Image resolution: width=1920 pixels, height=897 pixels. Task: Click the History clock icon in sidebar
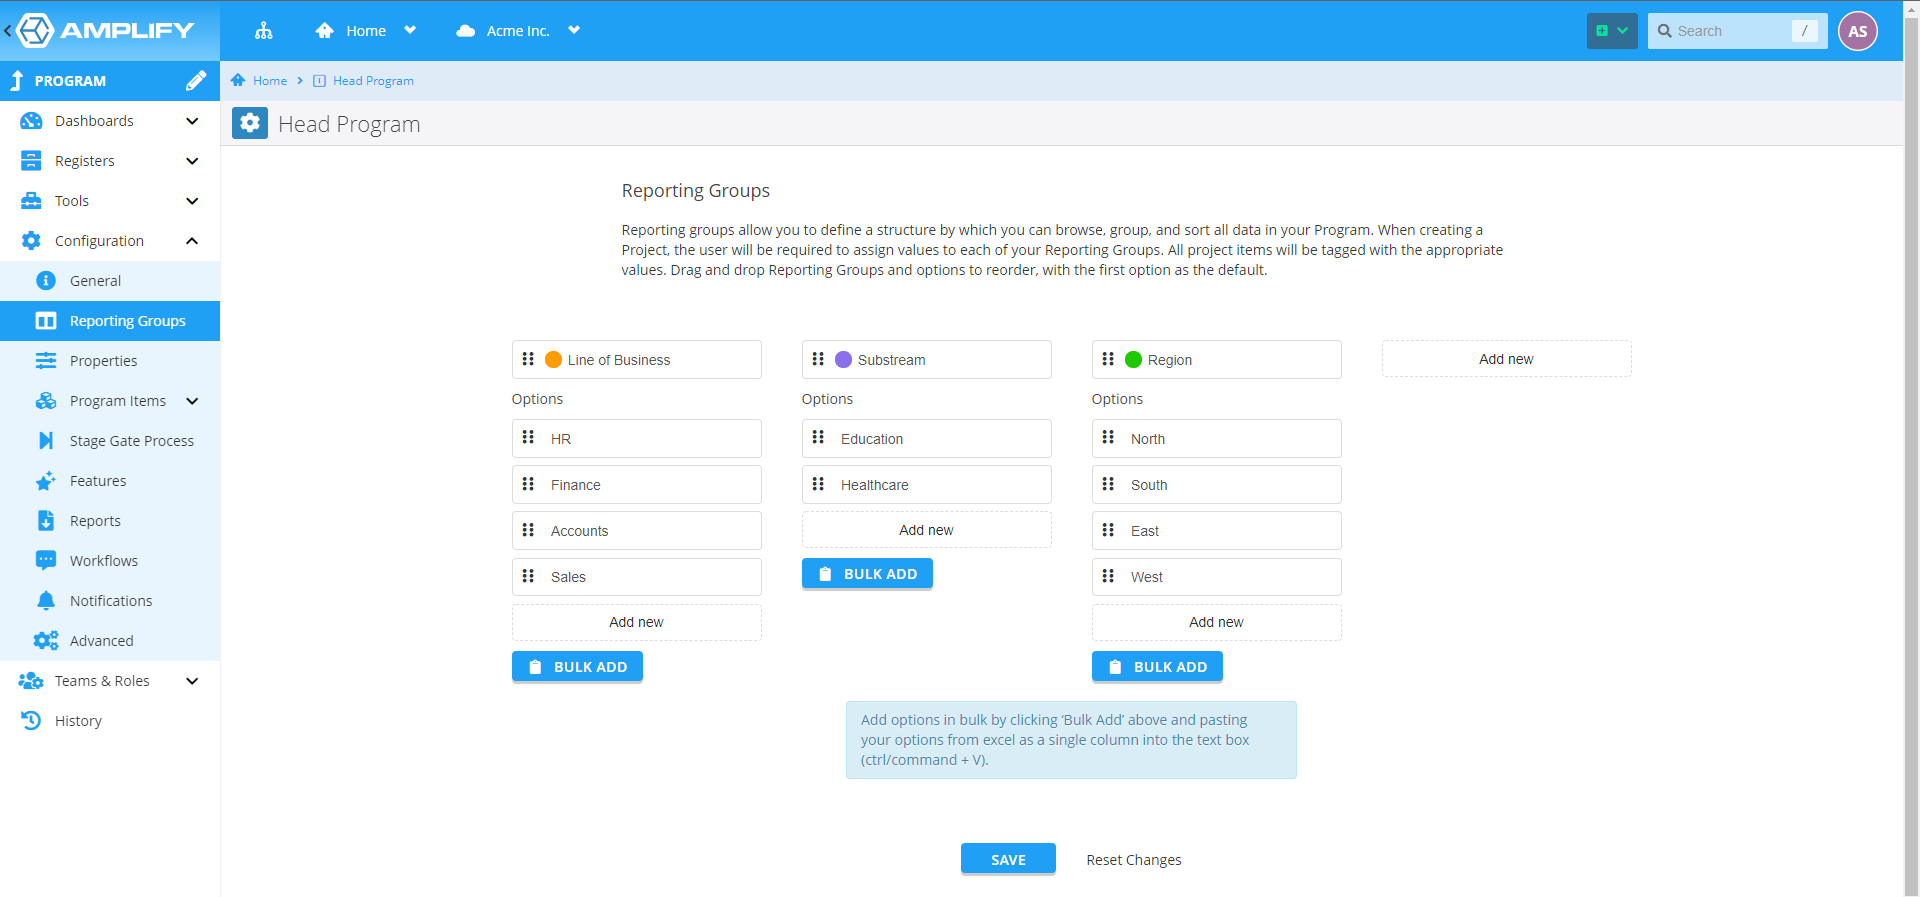(x=31, y=720)
